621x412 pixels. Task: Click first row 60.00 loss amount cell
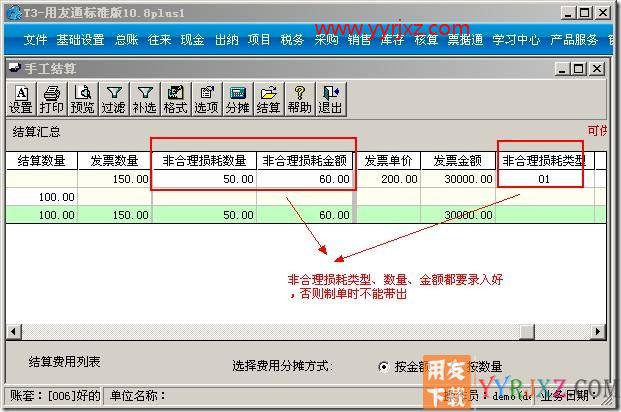(305, 179)
